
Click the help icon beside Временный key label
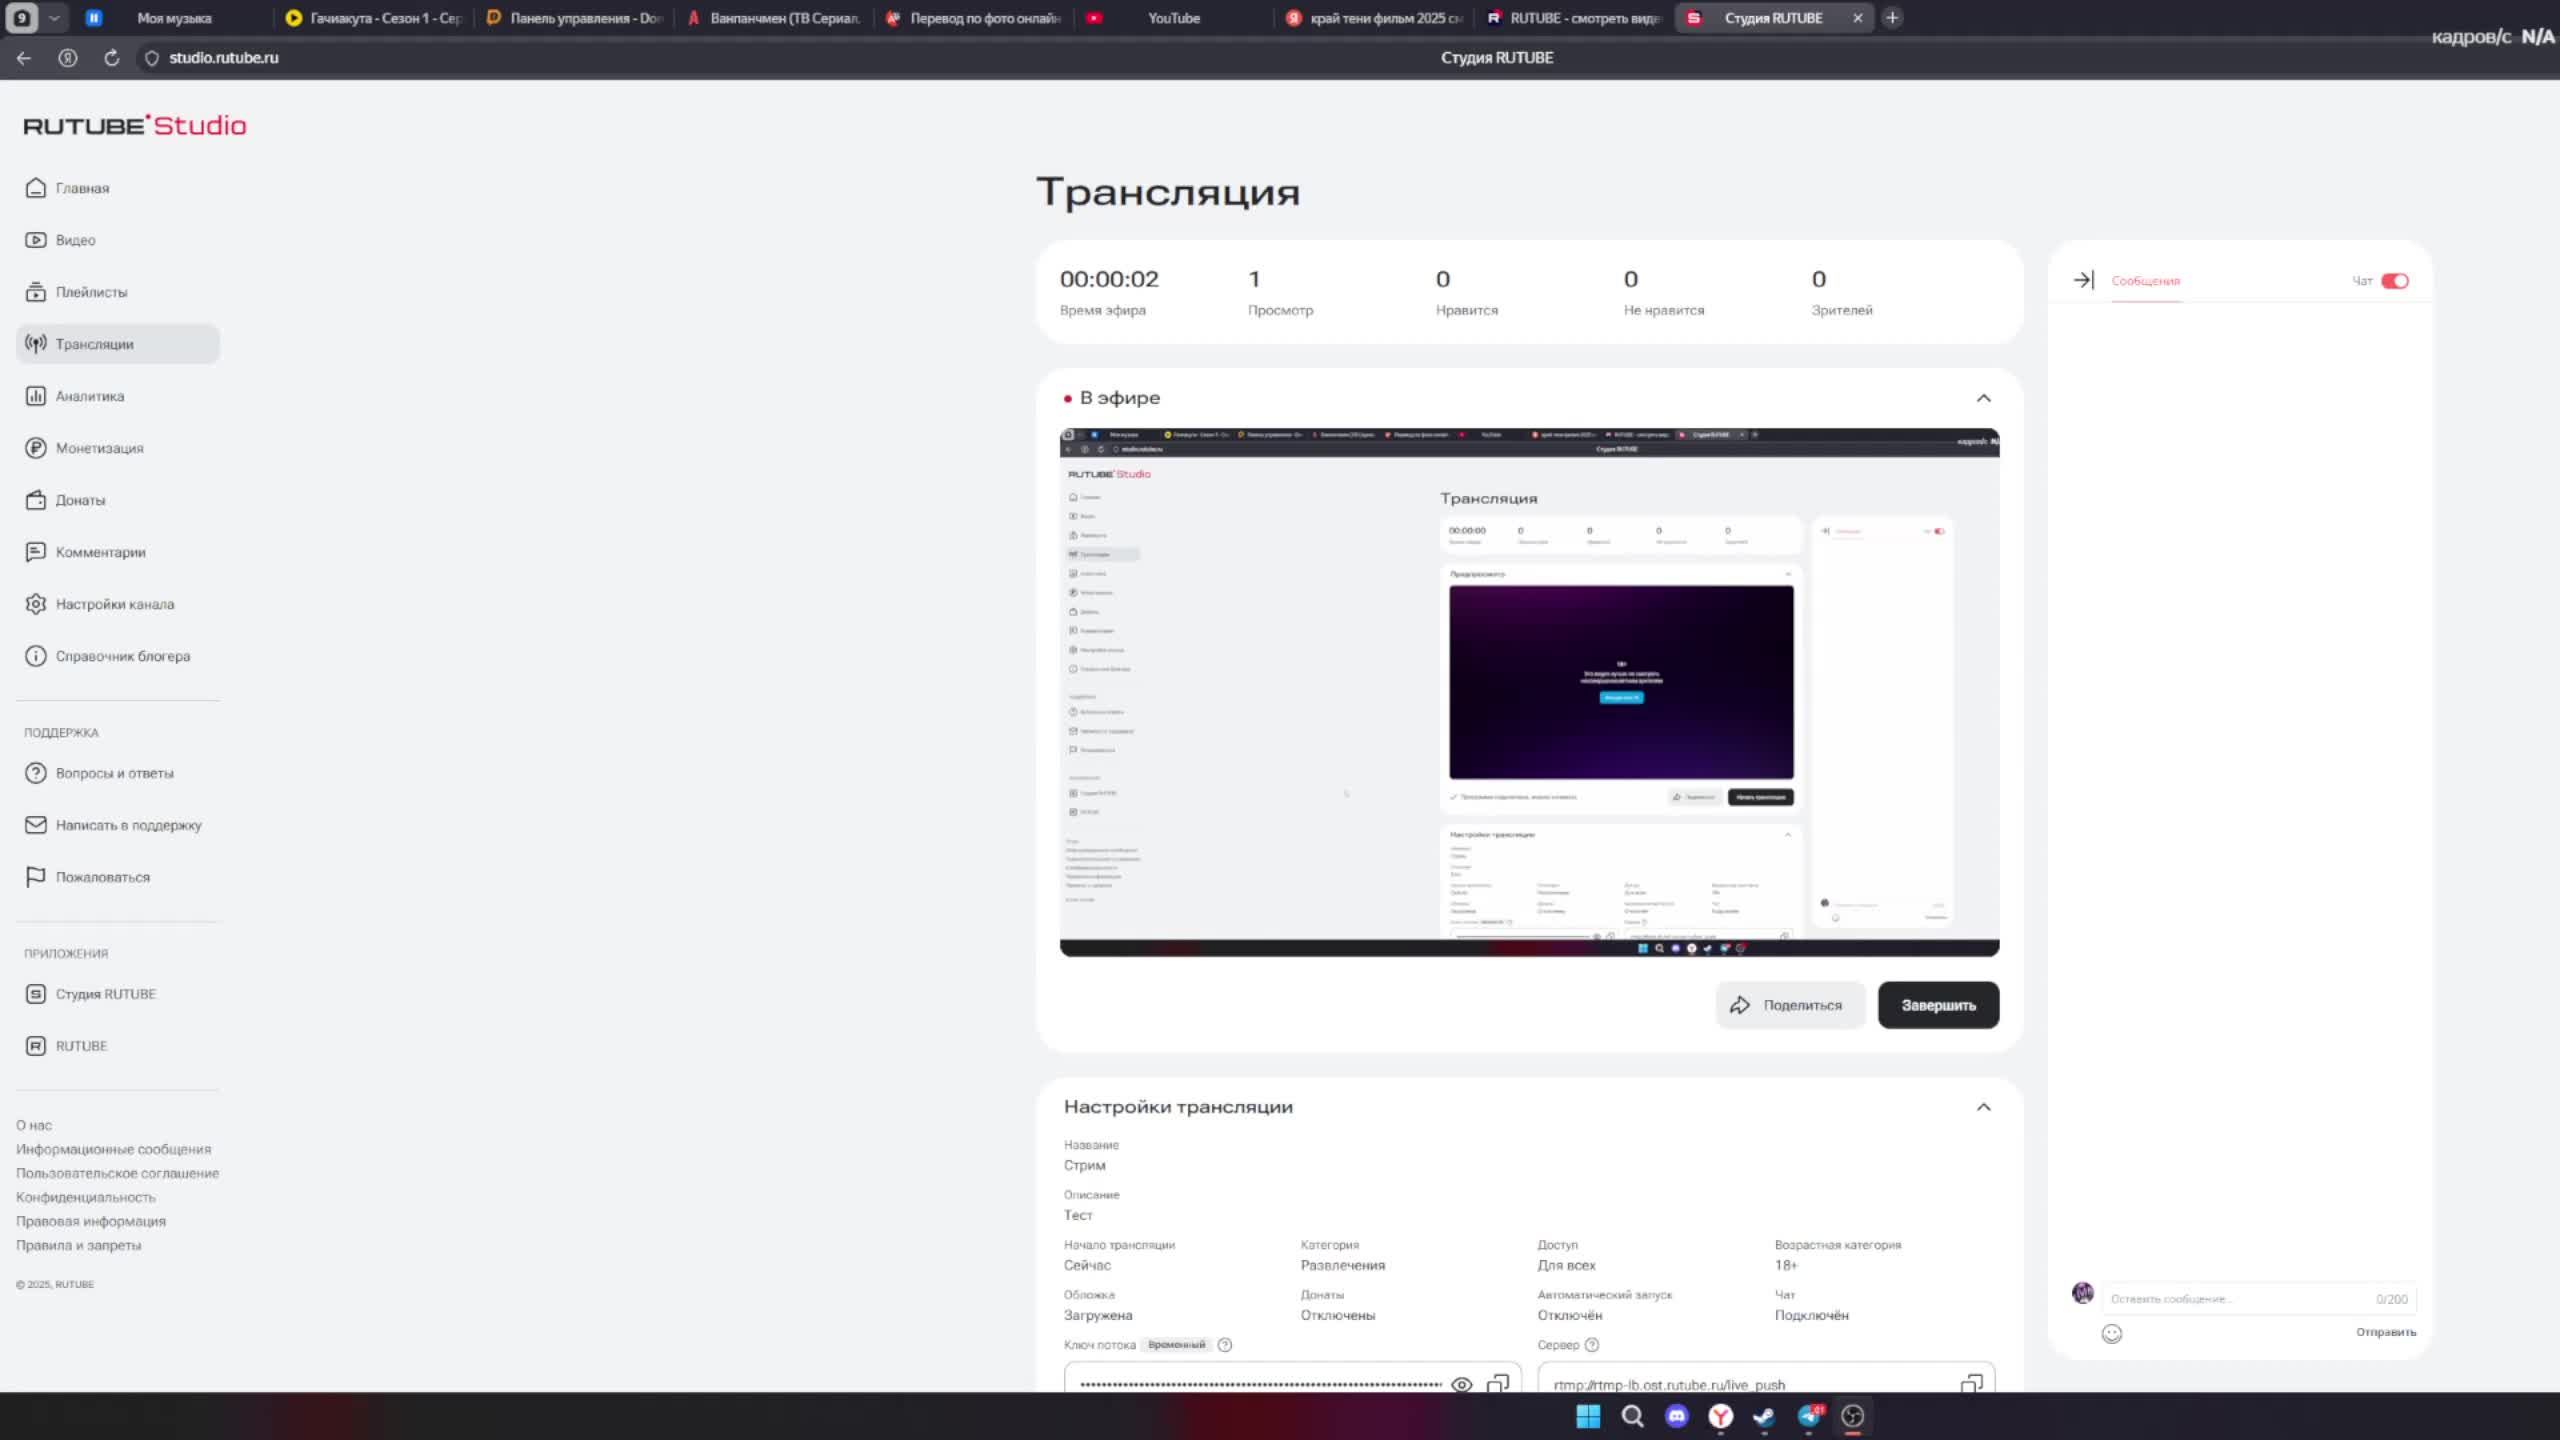click(1225, 1345)
